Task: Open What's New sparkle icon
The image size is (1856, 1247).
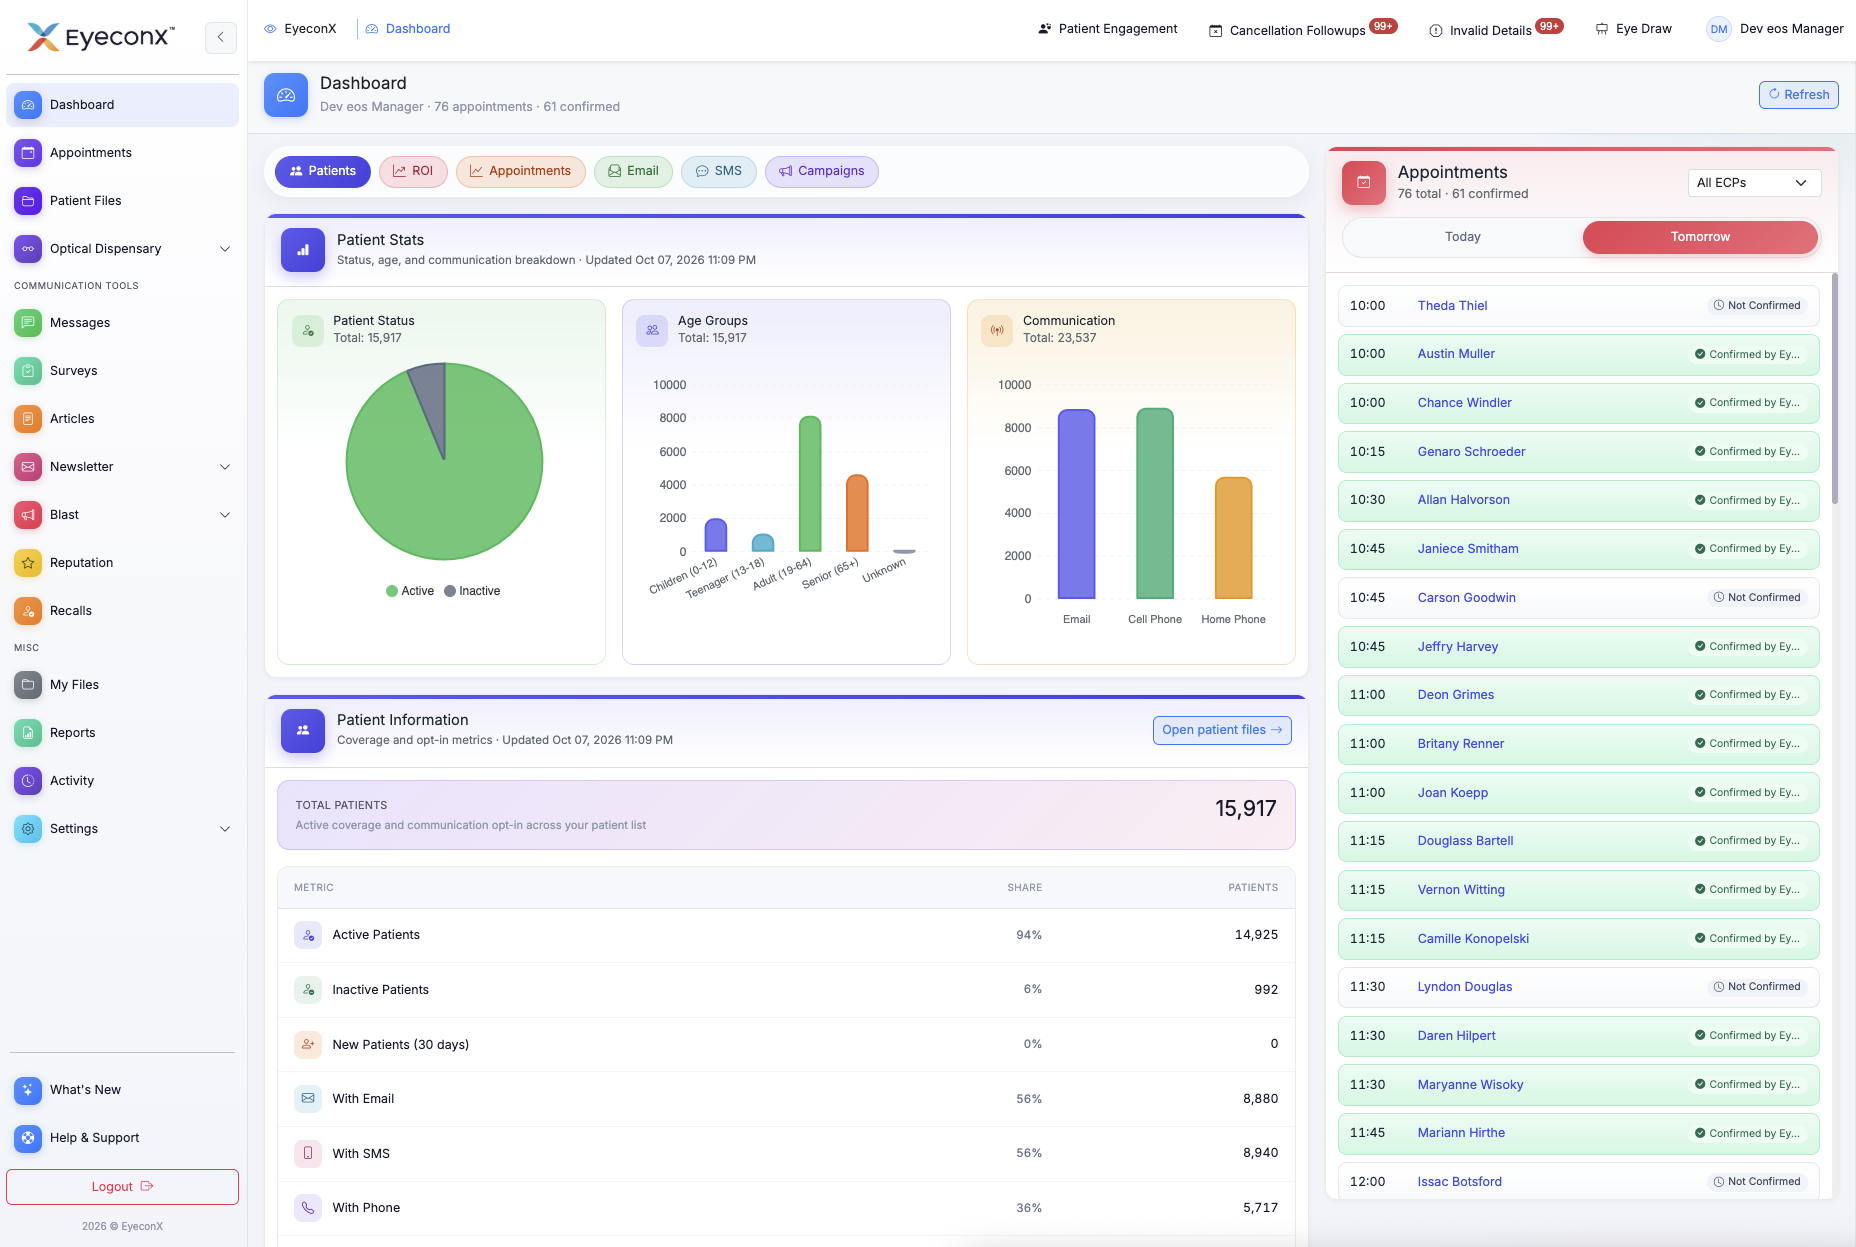Action: (x=28, y=1090)
